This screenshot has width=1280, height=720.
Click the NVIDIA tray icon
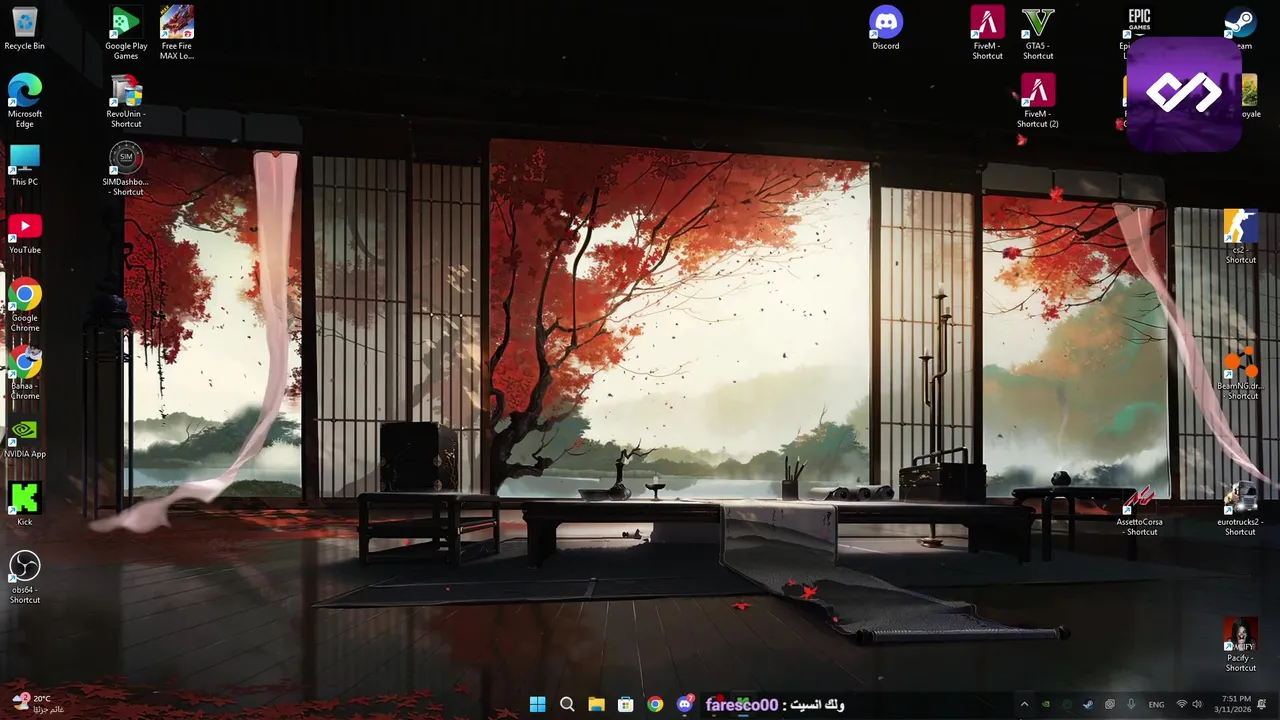point(1046,705)
